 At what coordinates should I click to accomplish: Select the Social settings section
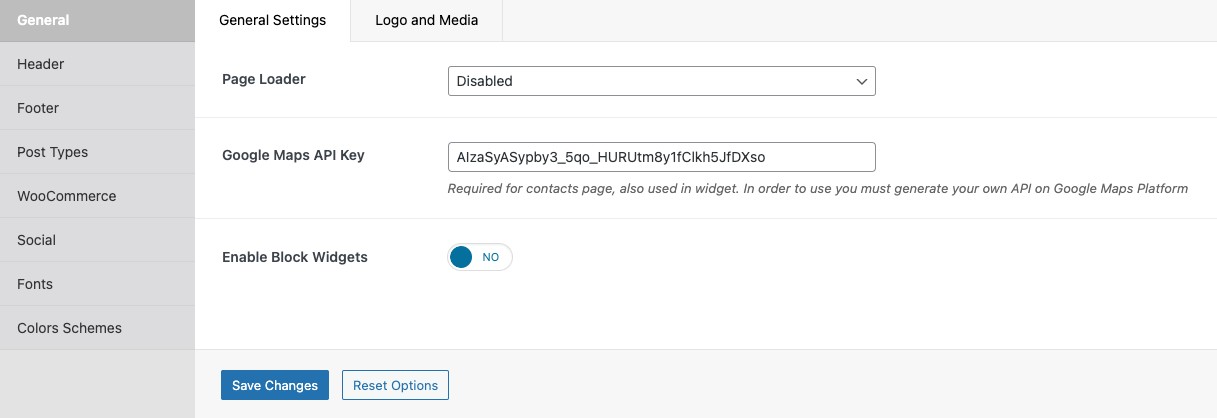(97, 240)
